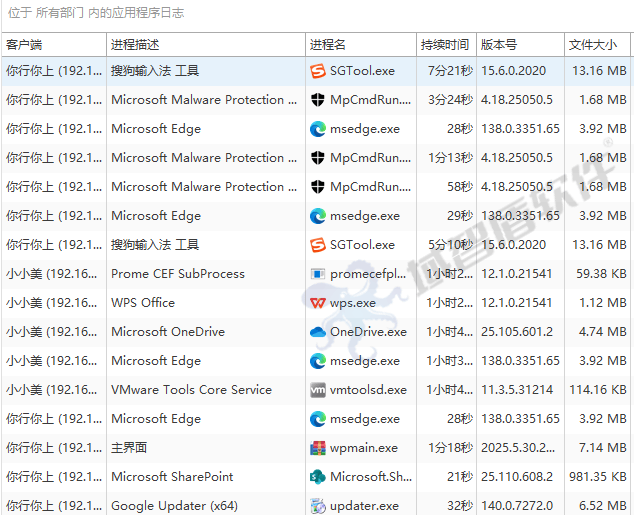This screenshot has width=634, height=515.
Task: Sort by the 持续时间 column header
Action: 445,45
